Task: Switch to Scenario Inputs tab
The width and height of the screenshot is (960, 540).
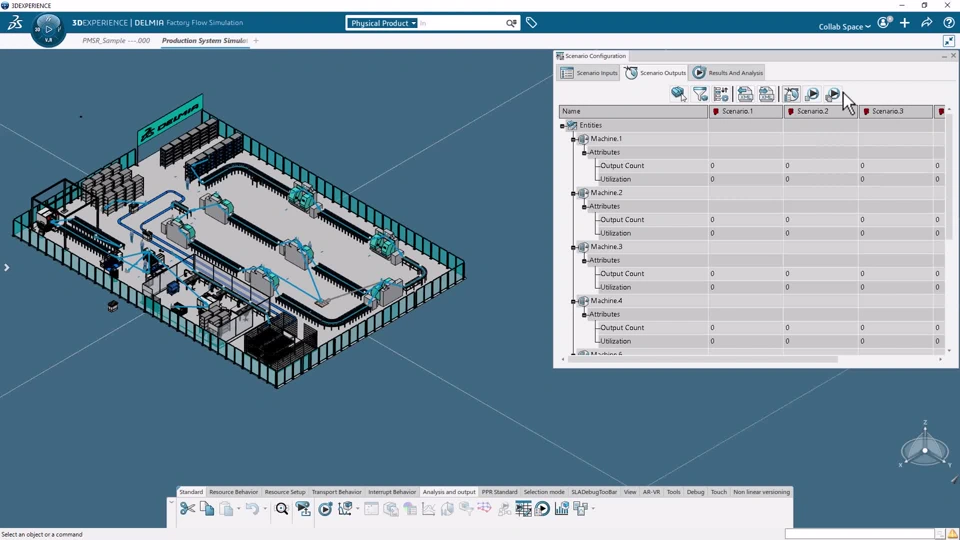Action: (589, 73)
